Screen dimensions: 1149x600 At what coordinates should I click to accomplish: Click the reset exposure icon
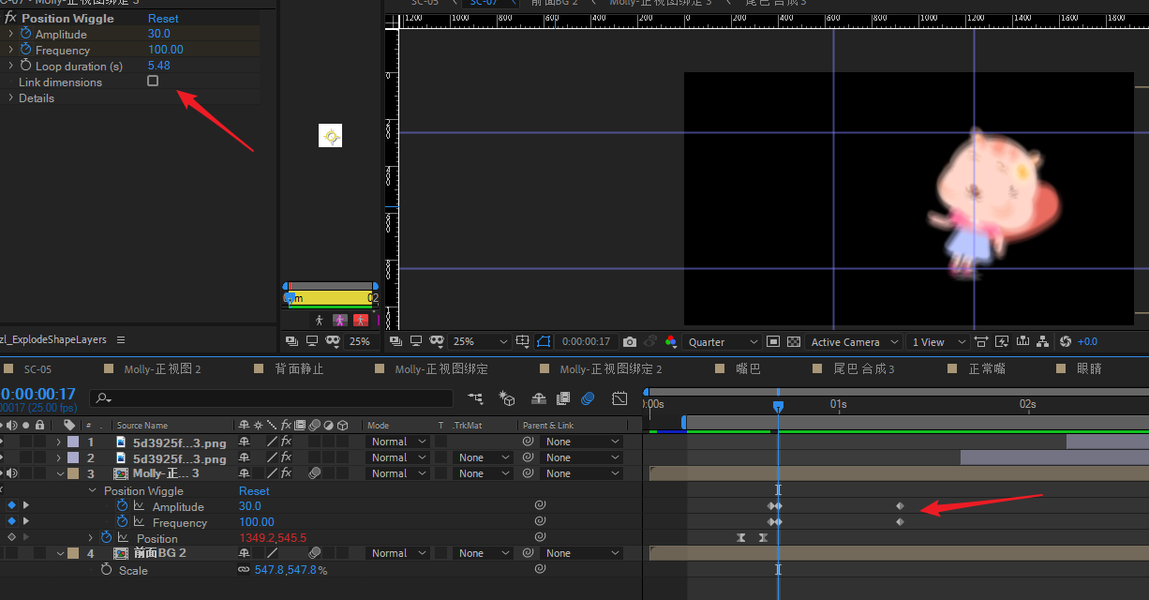(x=1065, y=341)
